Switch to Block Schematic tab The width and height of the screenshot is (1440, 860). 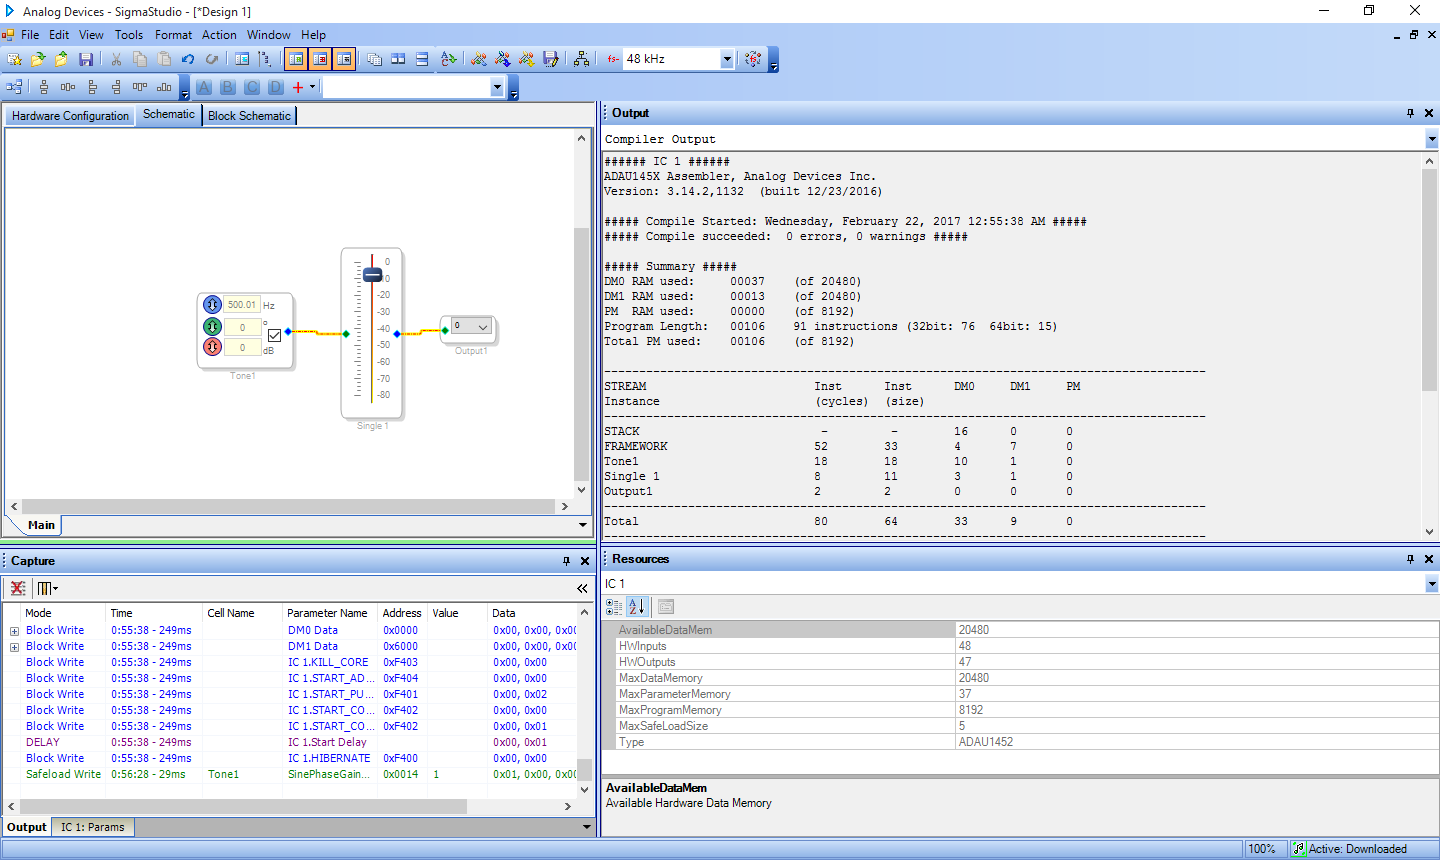pyautogui.click(x=249, y=116)
